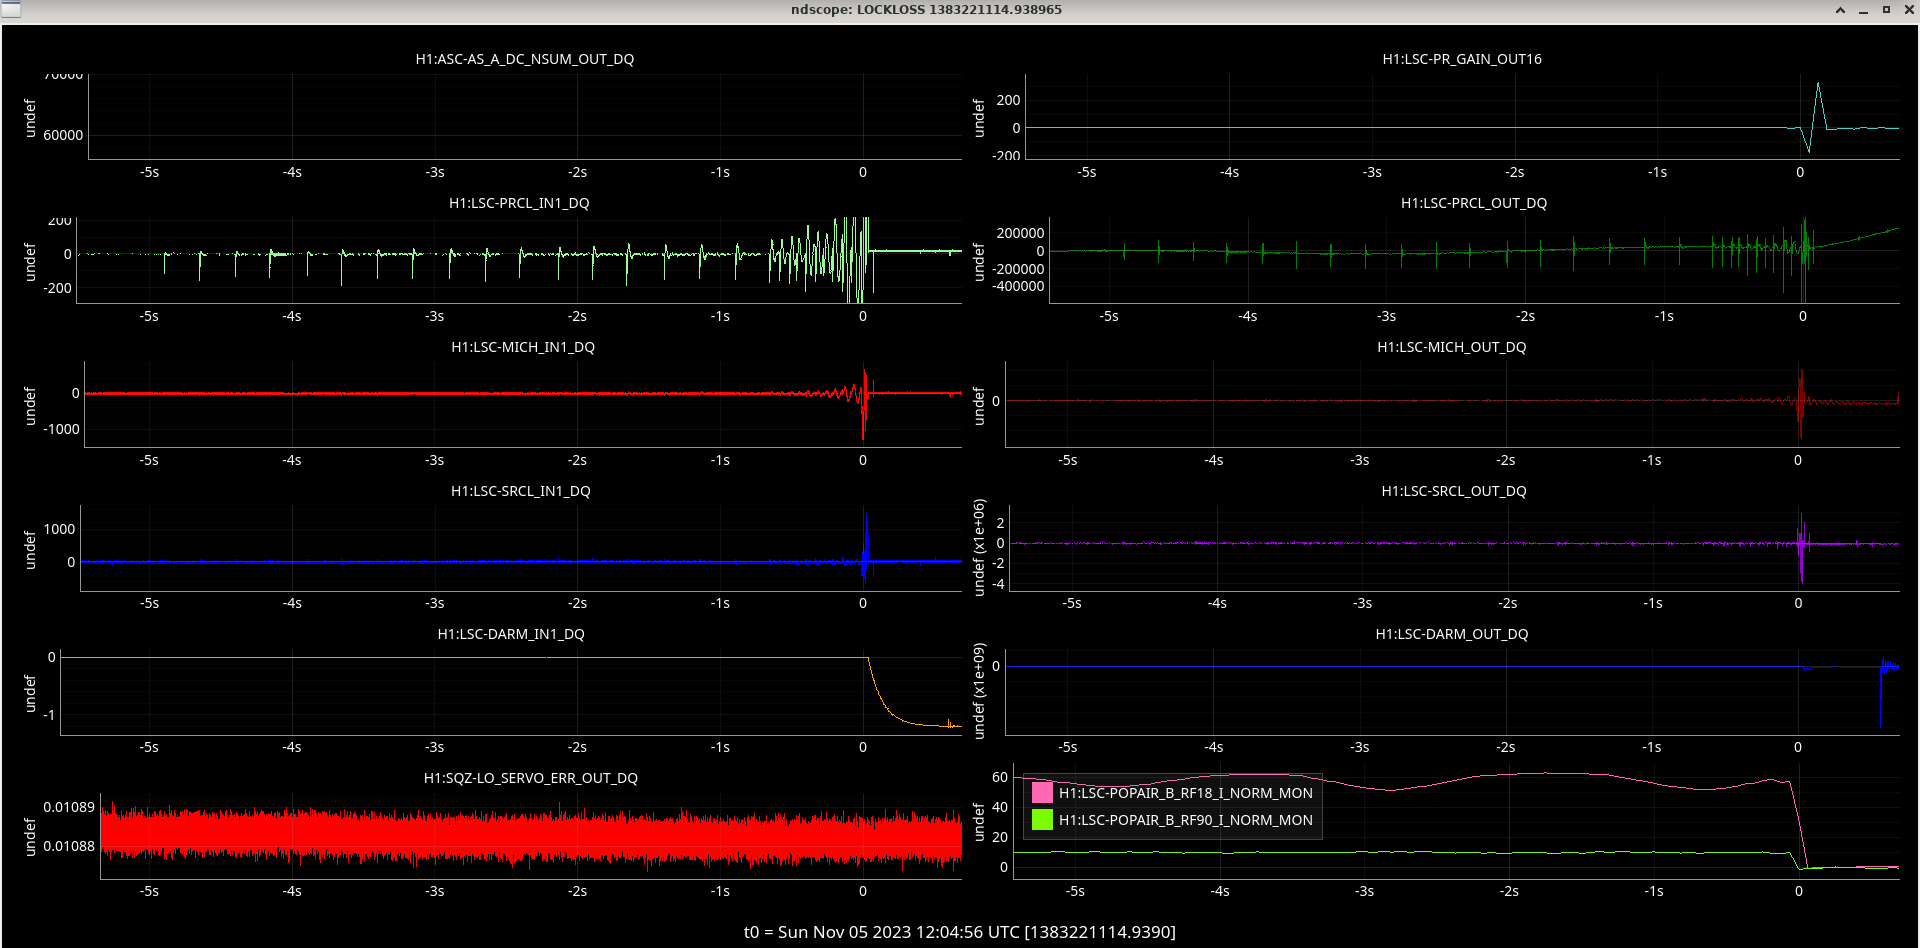This screenshot has width=1920, height=948.
Task: Click the window menu icon in title bar
Action: (10, 9)
